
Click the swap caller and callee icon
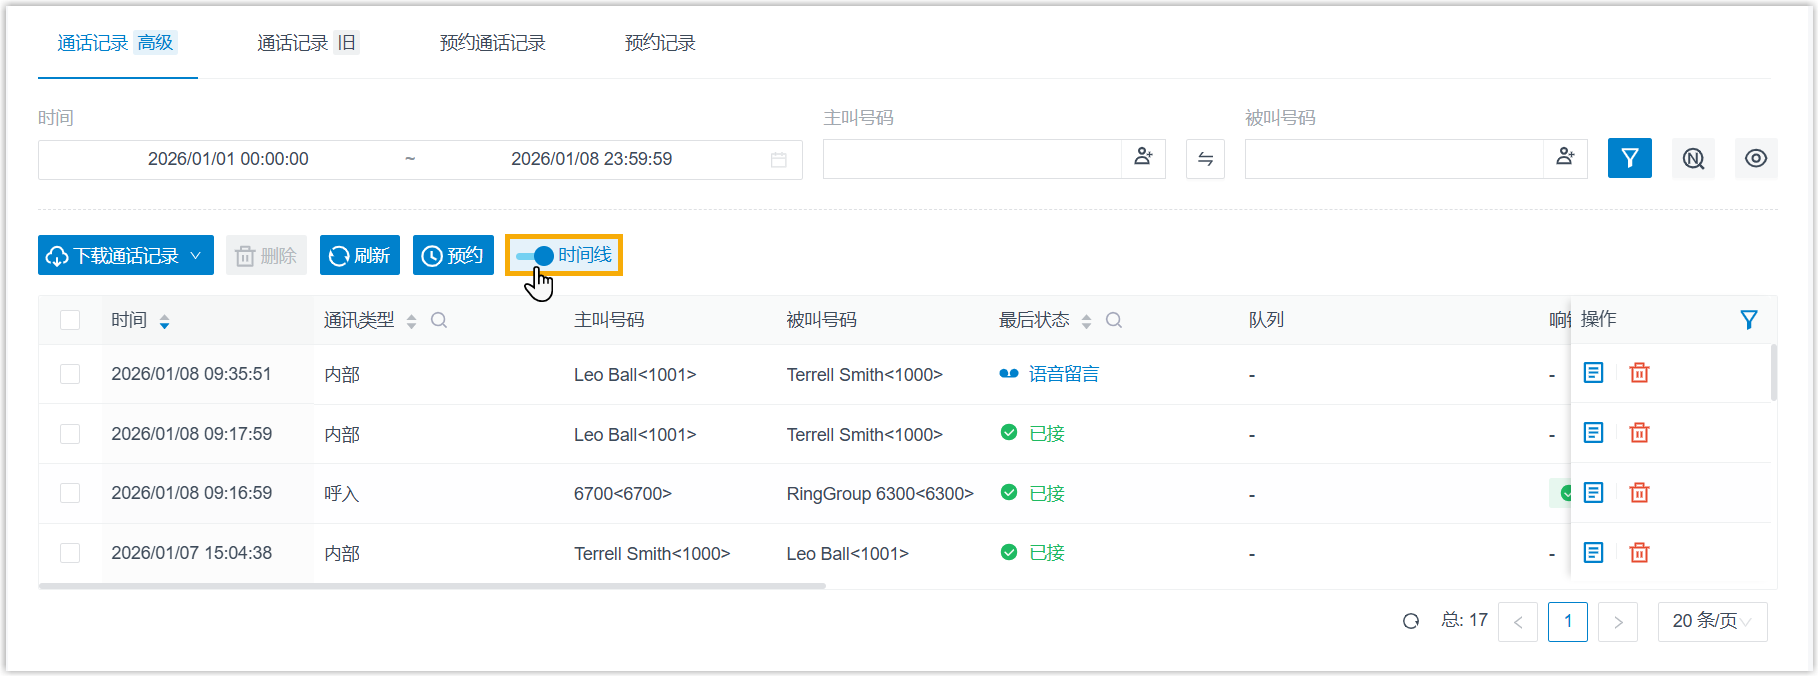coord(1205,159)
